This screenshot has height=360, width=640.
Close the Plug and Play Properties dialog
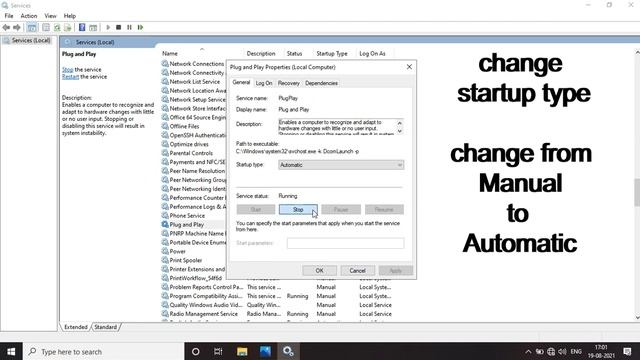(x=409, y=67)
